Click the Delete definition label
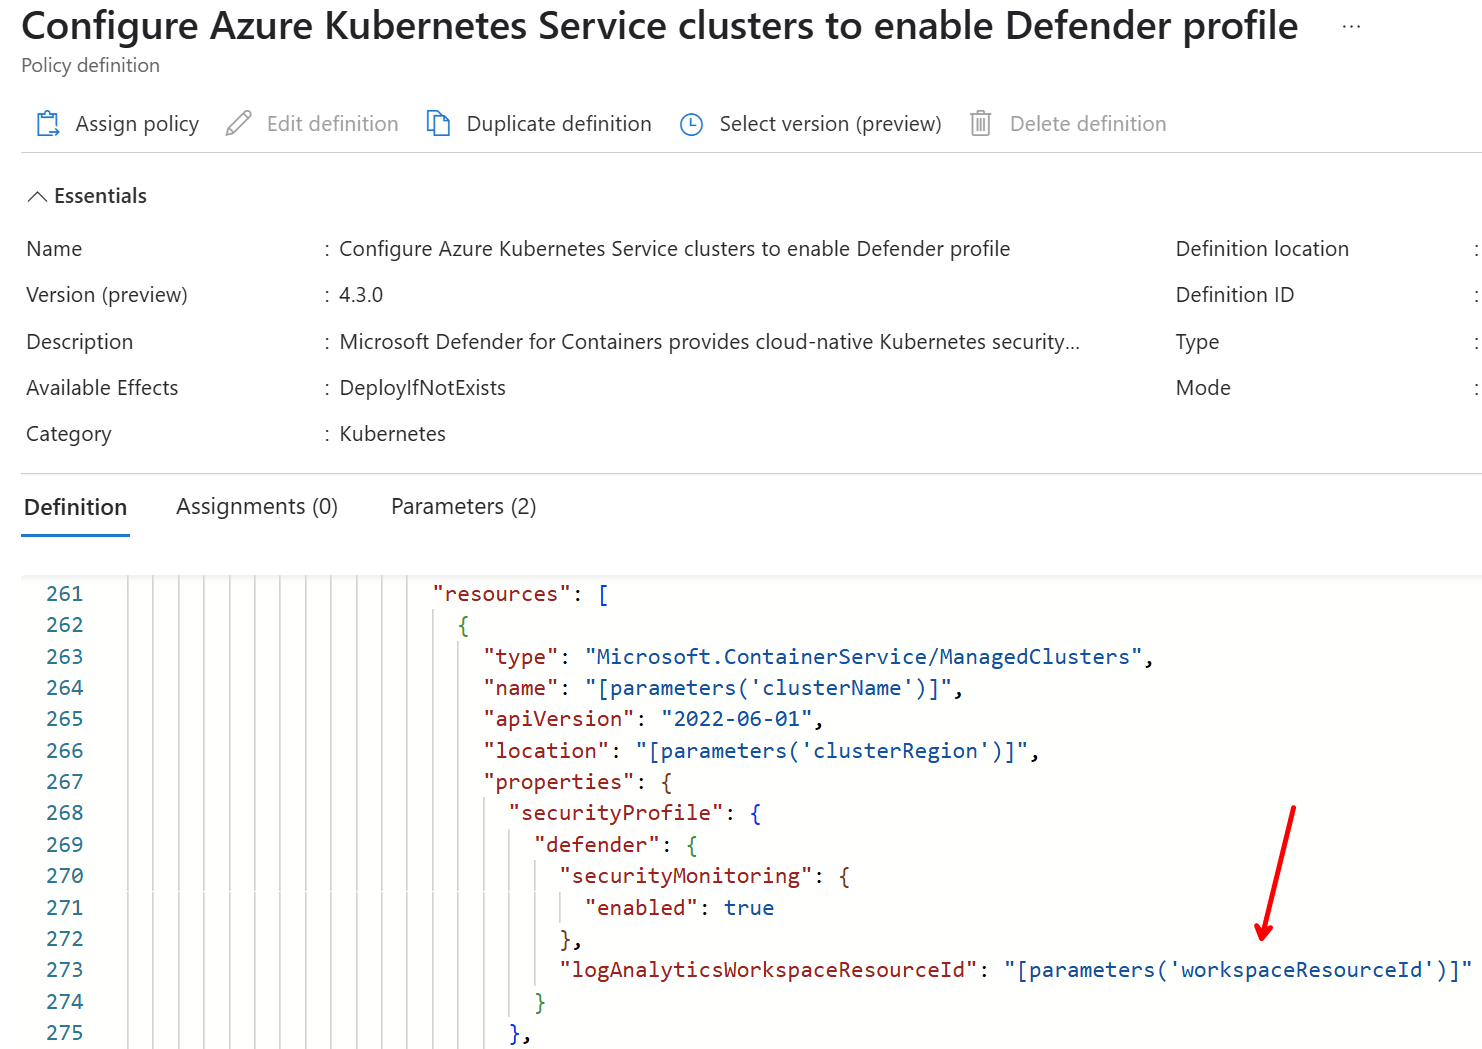1482x1049 pixels. (x=1088, y=124)
